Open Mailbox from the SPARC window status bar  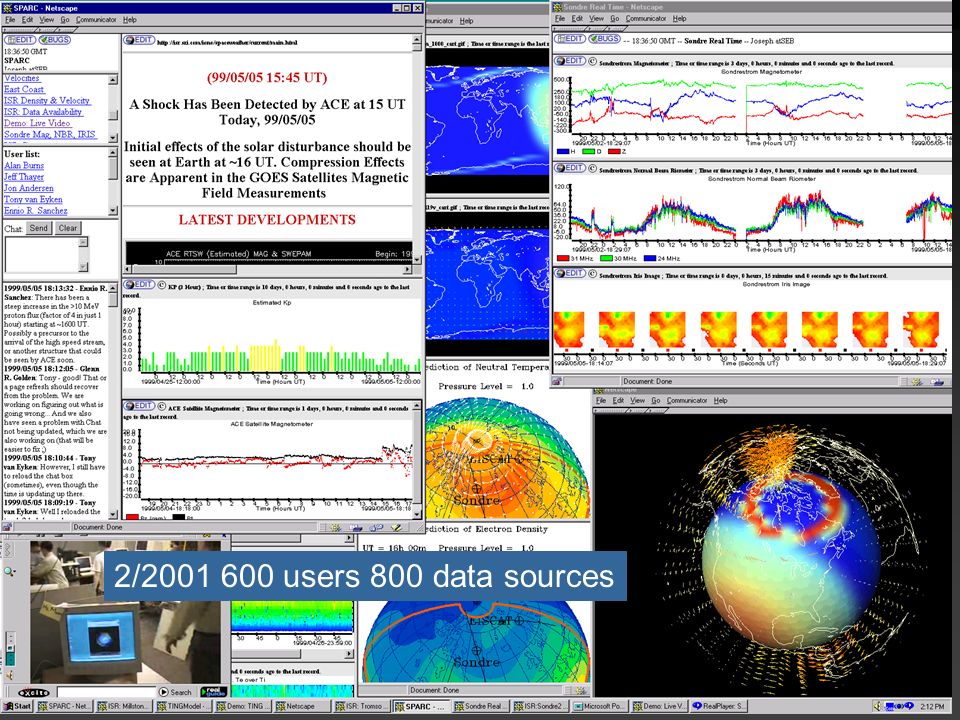[x=356, y=527]
